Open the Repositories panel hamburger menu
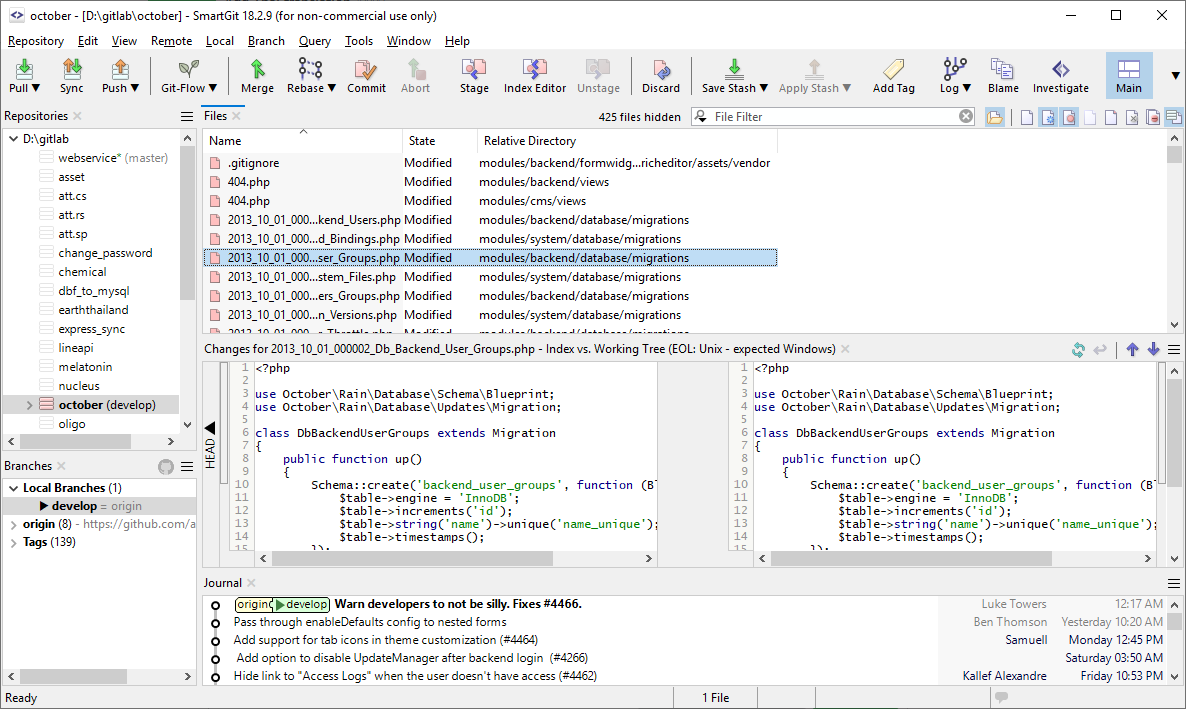This screenshot has width=1186, height=709. click(x=187, y=117)
